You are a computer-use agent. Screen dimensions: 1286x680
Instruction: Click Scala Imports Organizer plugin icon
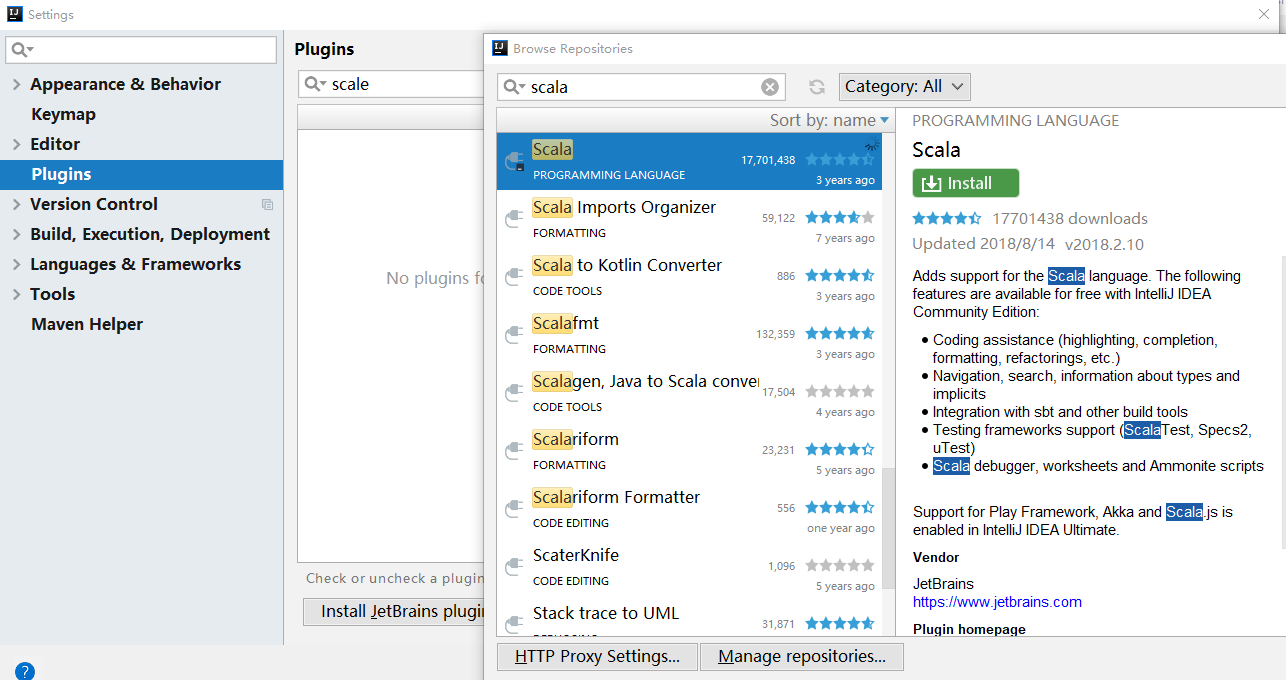point(514,219)
